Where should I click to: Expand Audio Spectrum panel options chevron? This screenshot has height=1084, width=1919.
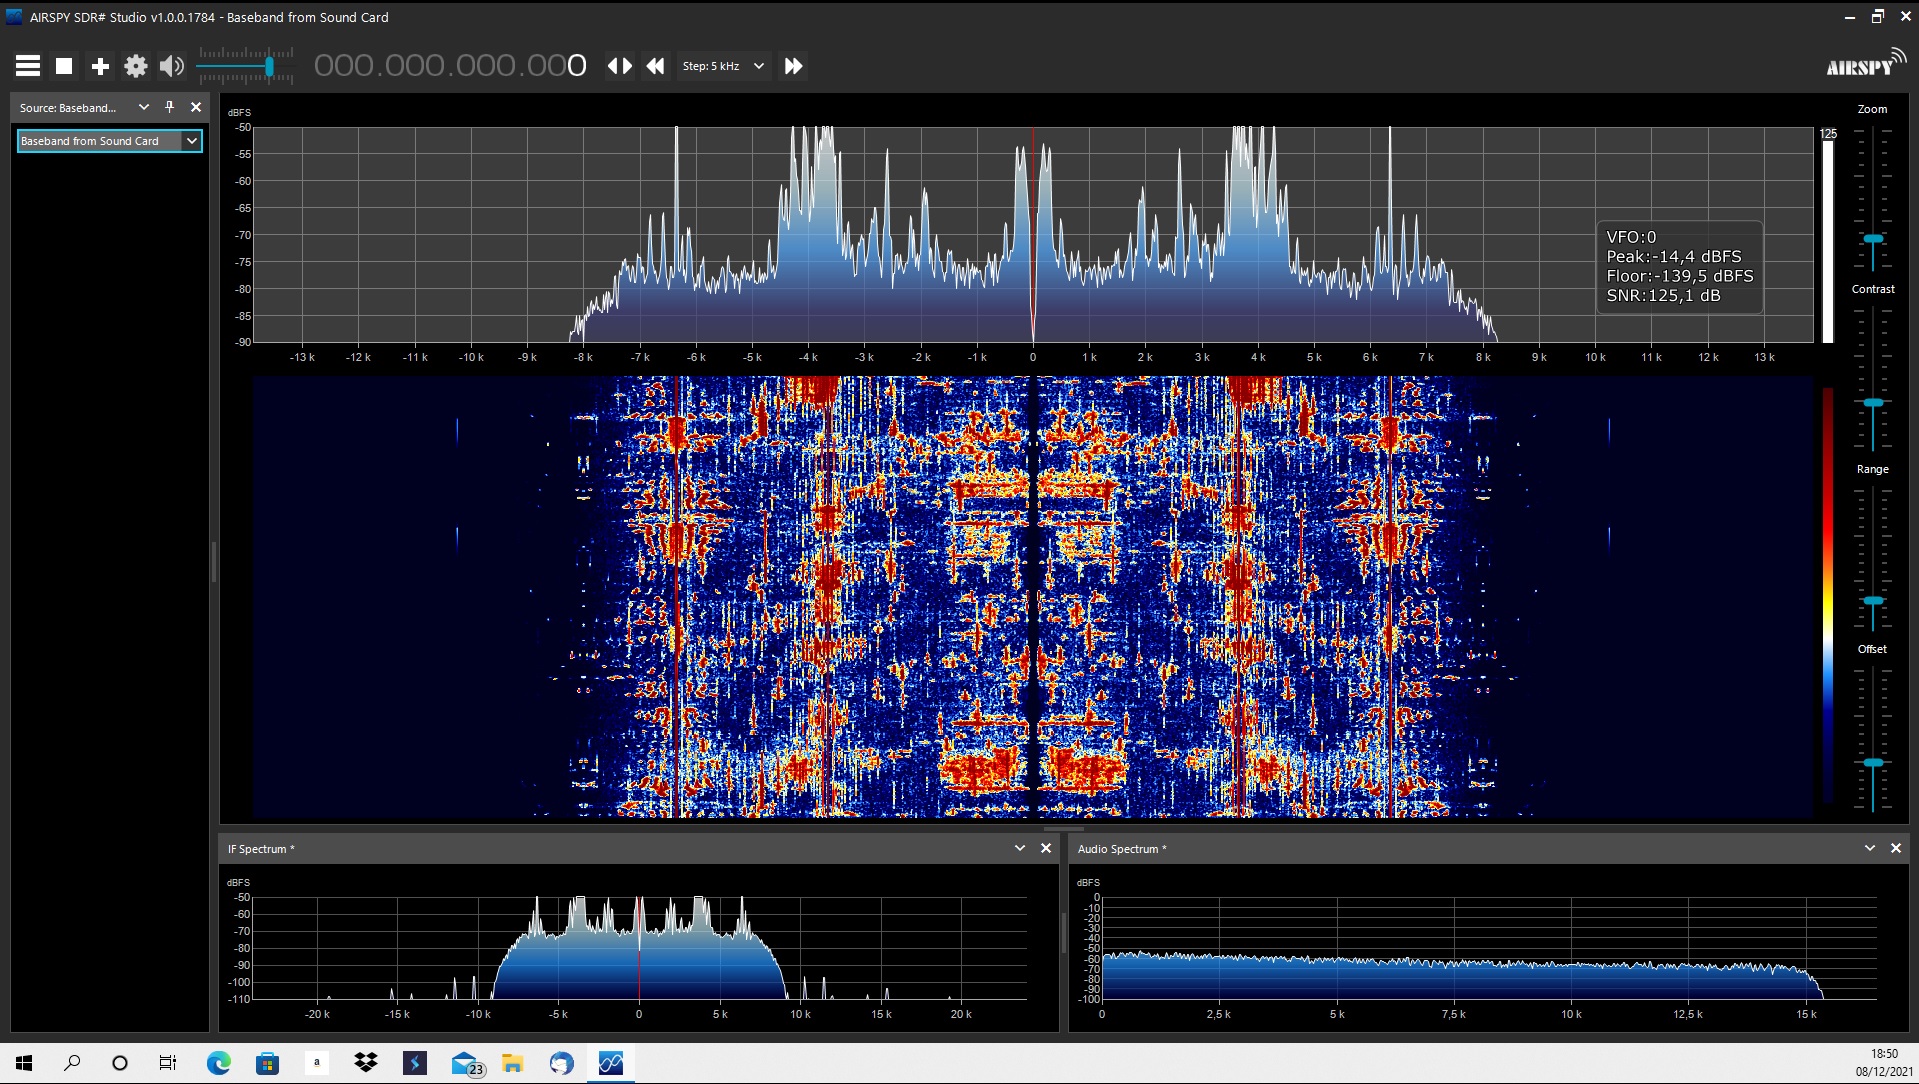pyautogui.click(x=1870, y=848)
